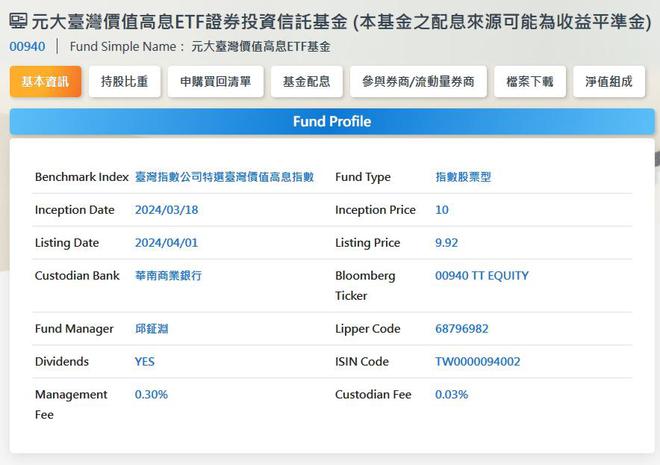Click the fund title 元大臺灣價值高息ETF證券投資信託基金
The height and width of the screenshot is (465, 660).
click(189, 21)
